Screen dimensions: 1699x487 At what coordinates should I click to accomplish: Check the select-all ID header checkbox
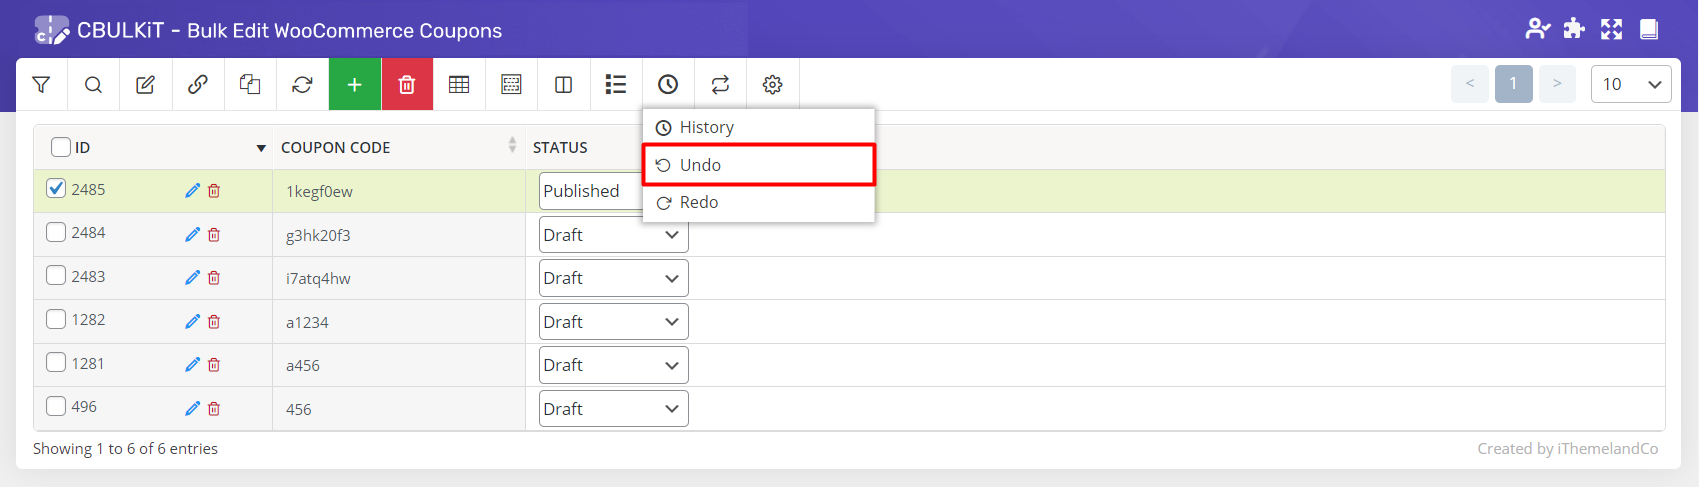click(x=61, y=147)
